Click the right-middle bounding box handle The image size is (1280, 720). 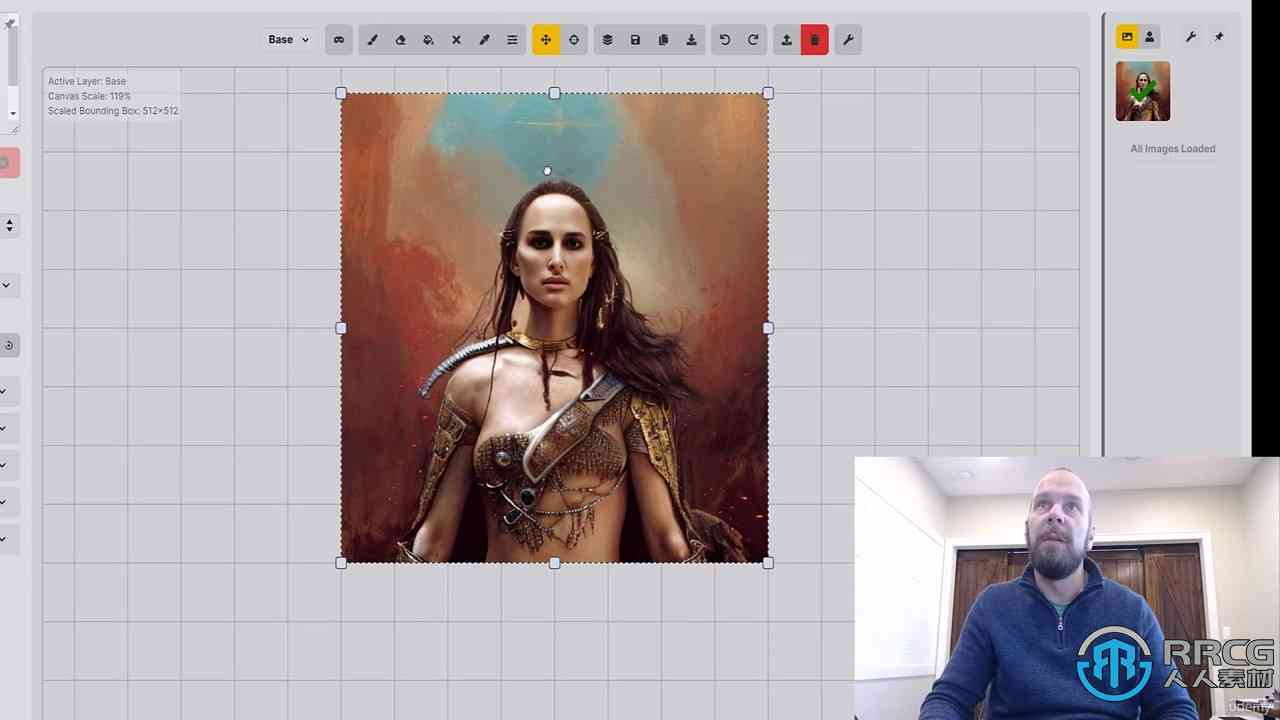point(768,328)
